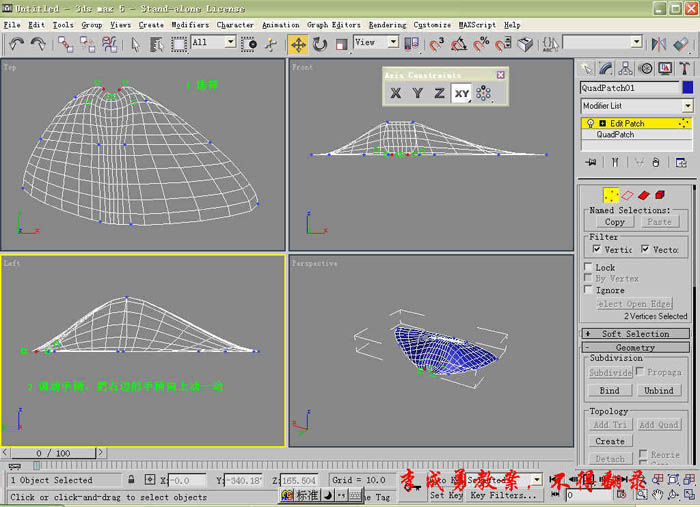Open the Modifier List dropdown
The image size is (700, 507).
pos(688,106)
